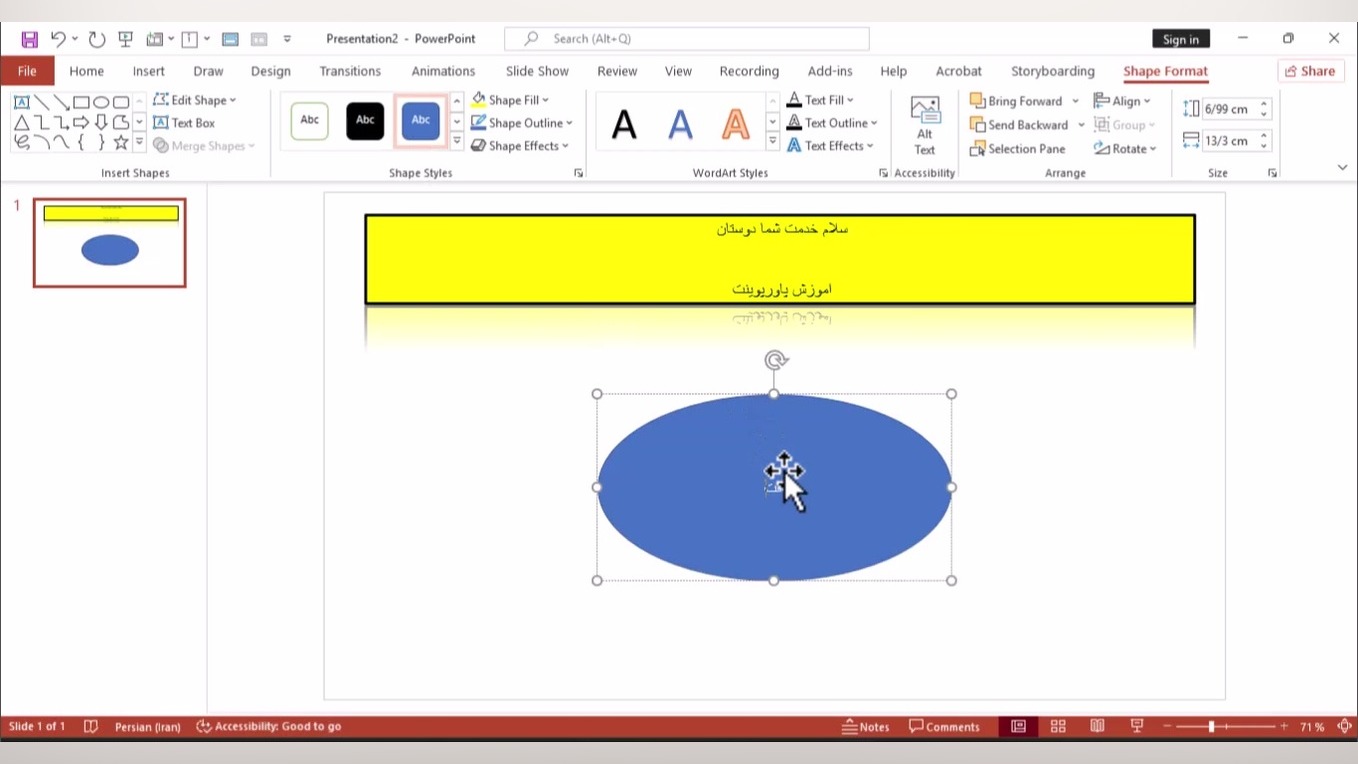Open the Selection Pane
The width and height of the screenshot is (1358, 764).
[1018, 149]
